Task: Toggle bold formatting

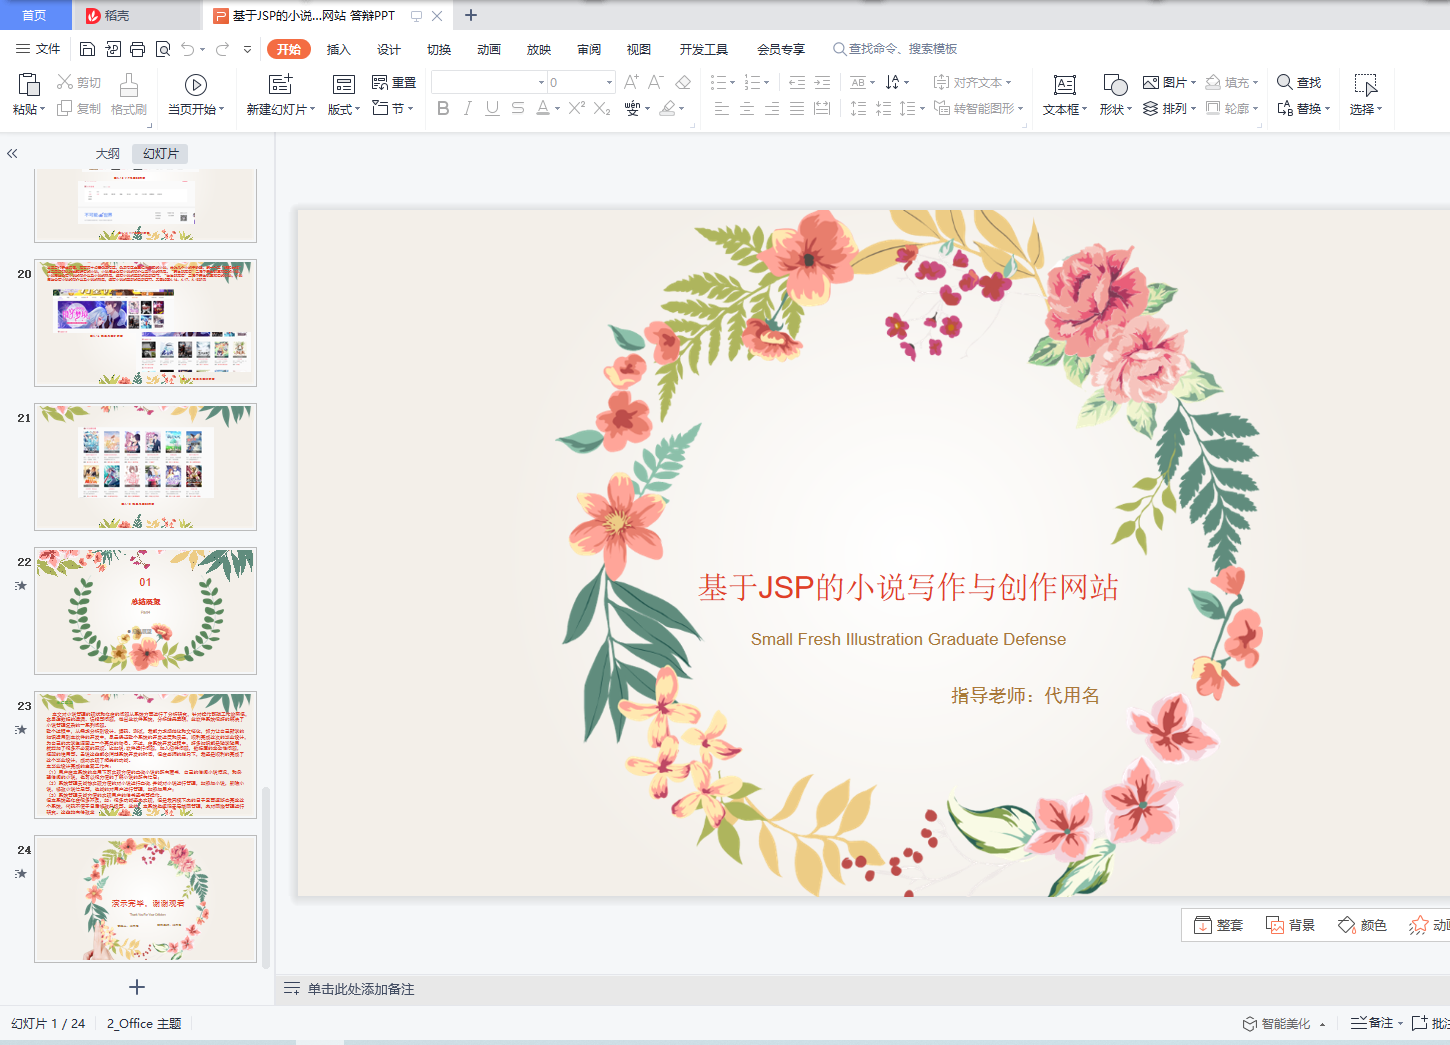Action: click(x=443, y=108)
